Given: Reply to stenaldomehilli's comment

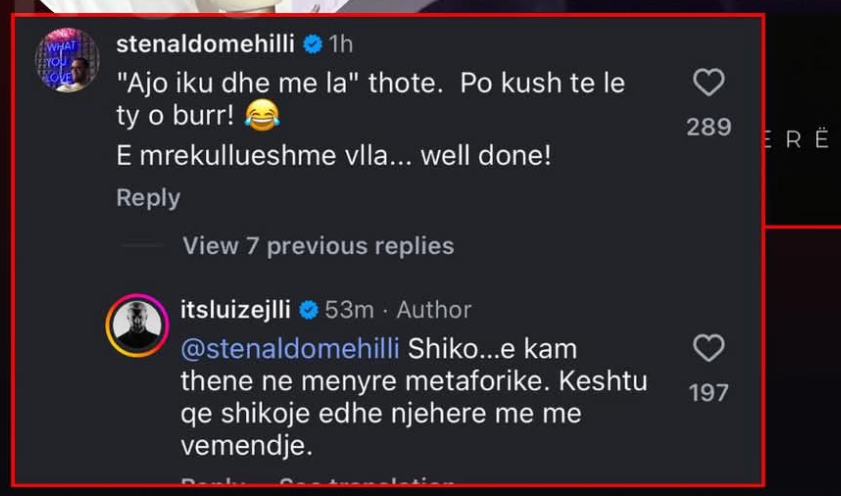Looking at the screenshot, I should point(148,198).
